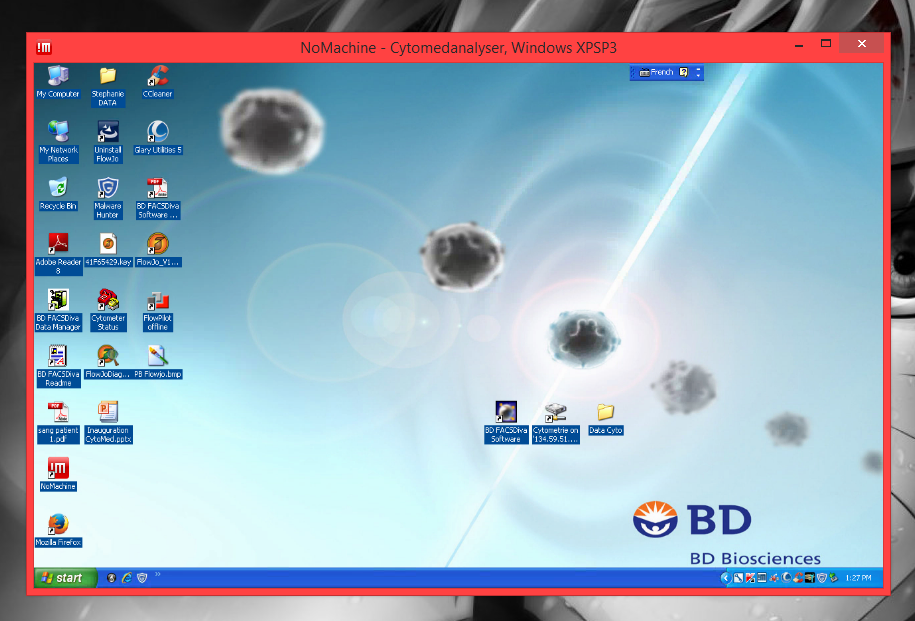The width and height of the screenshot is (915, 621).
Task: Open the Data Cyto folder
Action: 606,418
